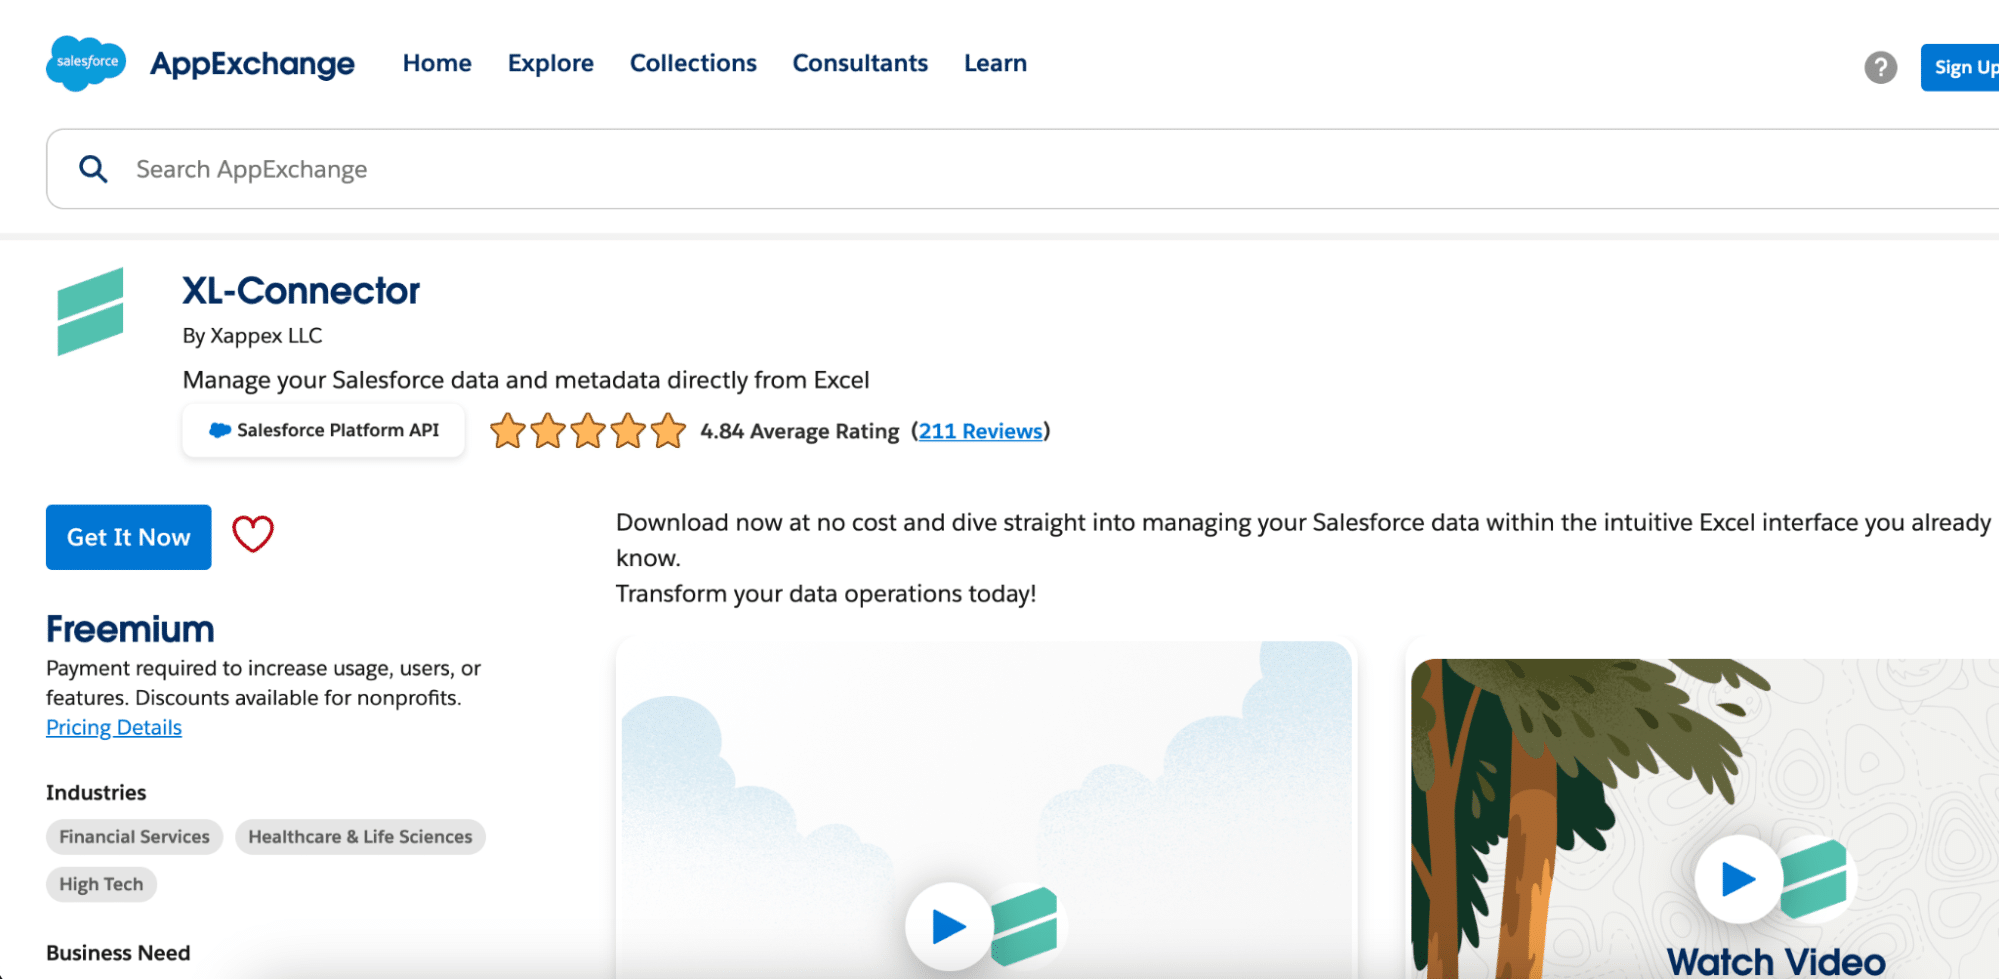
Task: Click the XL-Connector heading
Action: (301, 291)
